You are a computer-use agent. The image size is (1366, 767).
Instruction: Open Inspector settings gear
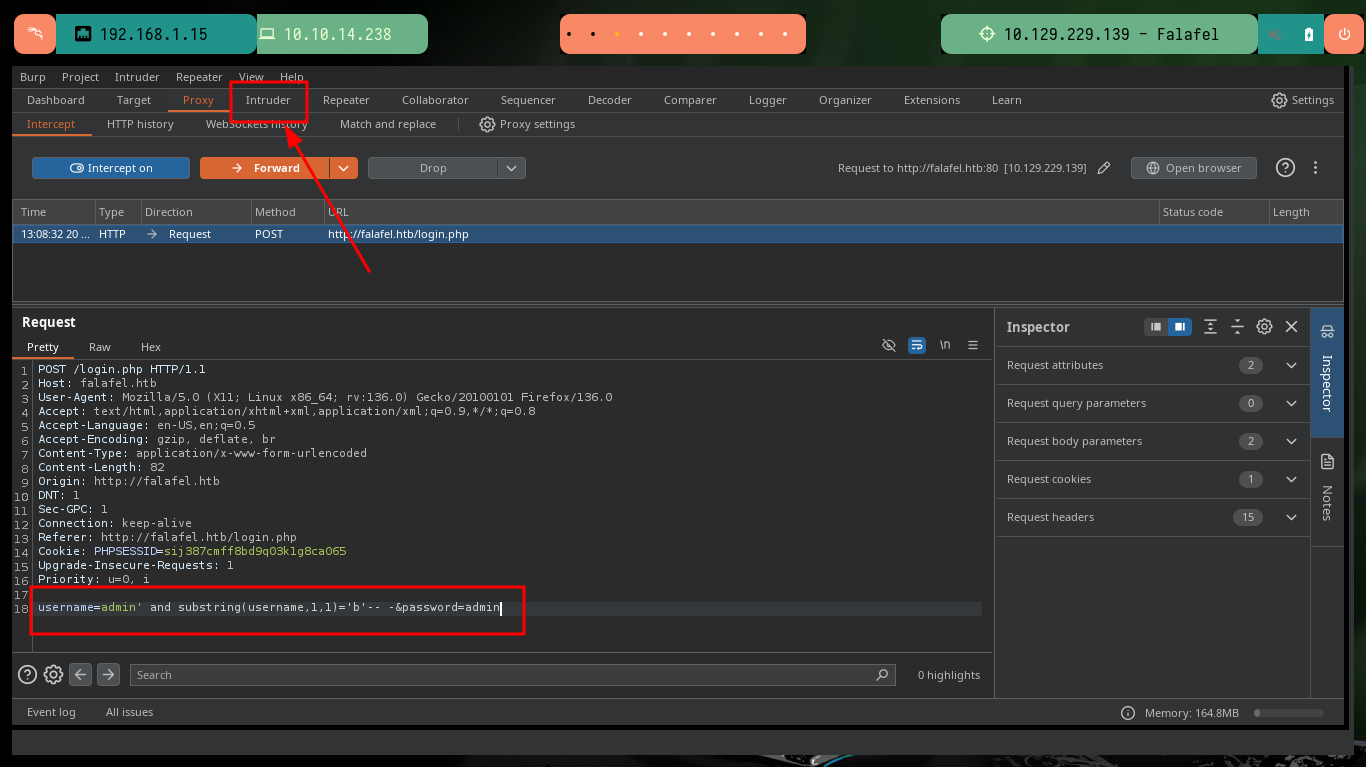pyautogui.click(x=1264, y=327)
